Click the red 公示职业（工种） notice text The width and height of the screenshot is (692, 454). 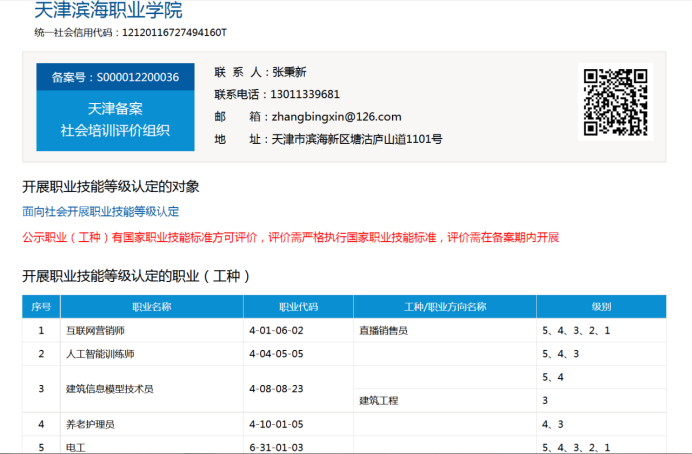point(290,238)
